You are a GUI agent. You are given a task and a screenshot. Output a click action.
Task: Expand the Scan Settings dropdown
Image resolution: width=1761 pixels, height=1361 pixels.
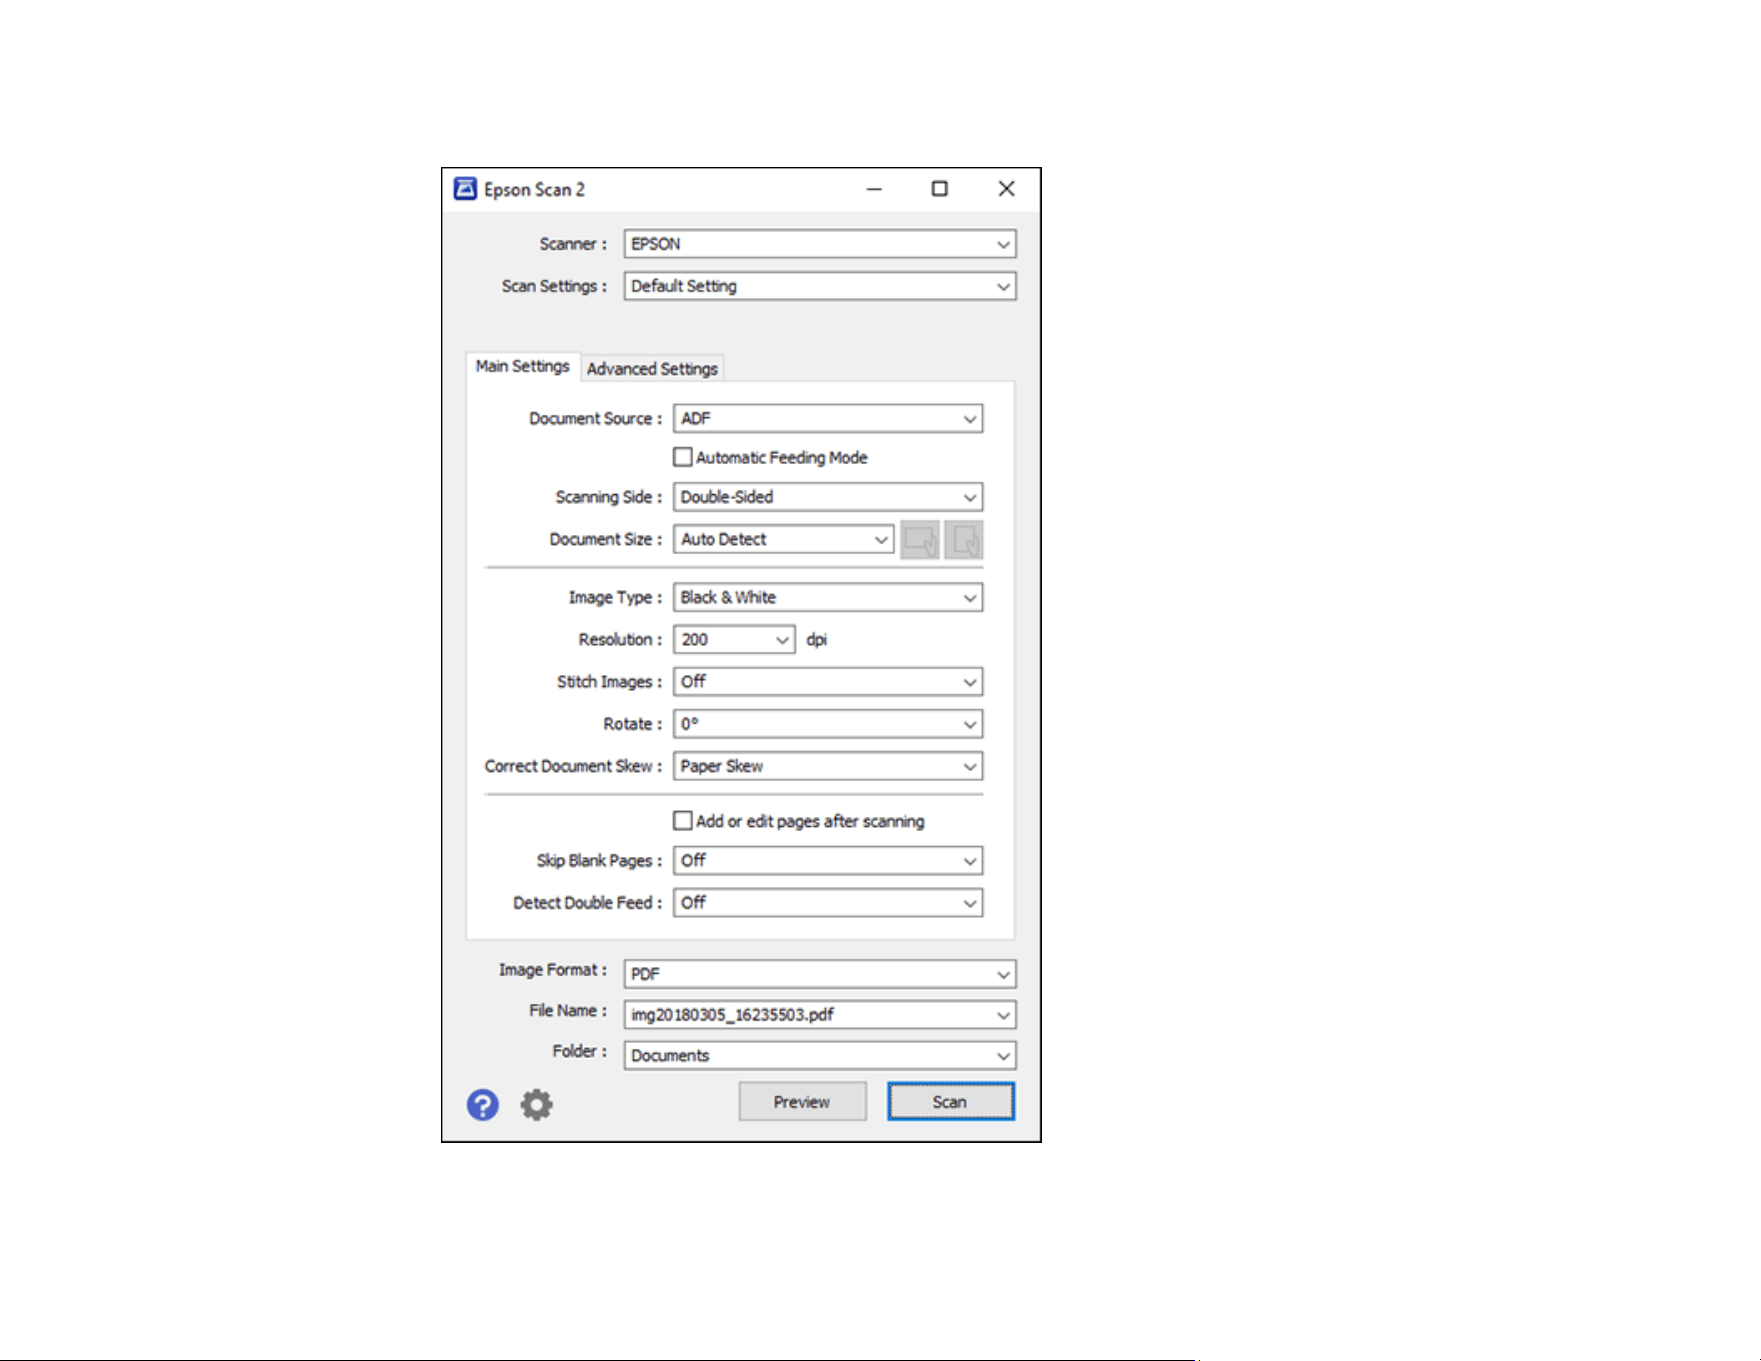click(820, 286)
